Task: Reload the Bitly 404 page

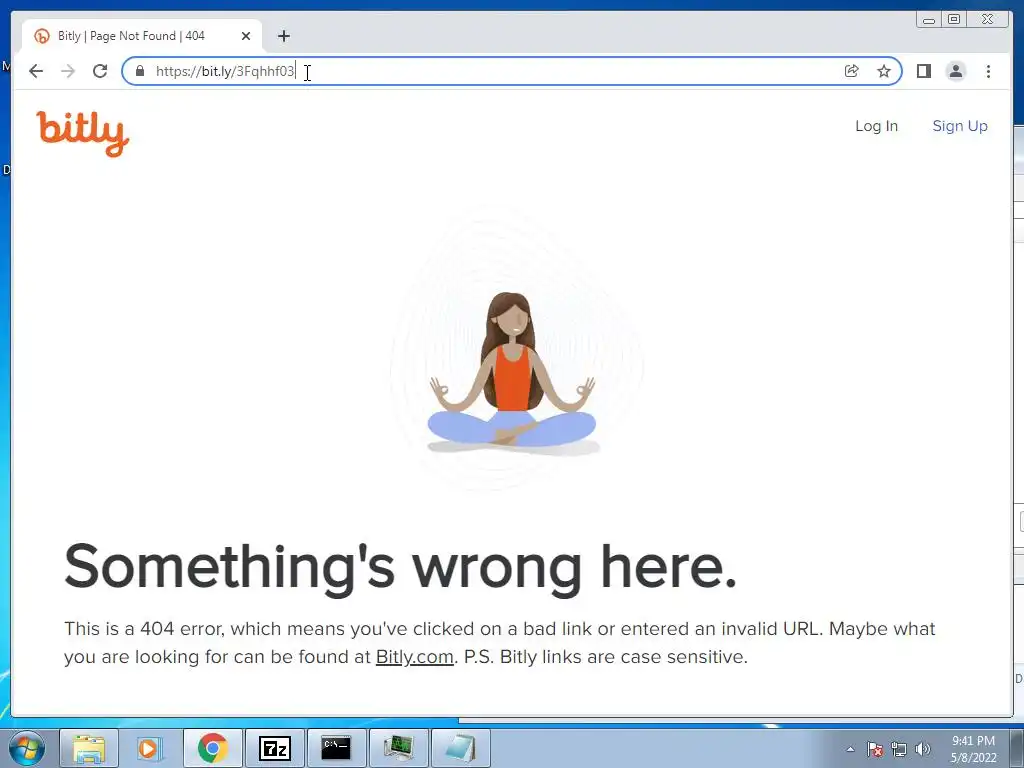Action: [100, 71]
